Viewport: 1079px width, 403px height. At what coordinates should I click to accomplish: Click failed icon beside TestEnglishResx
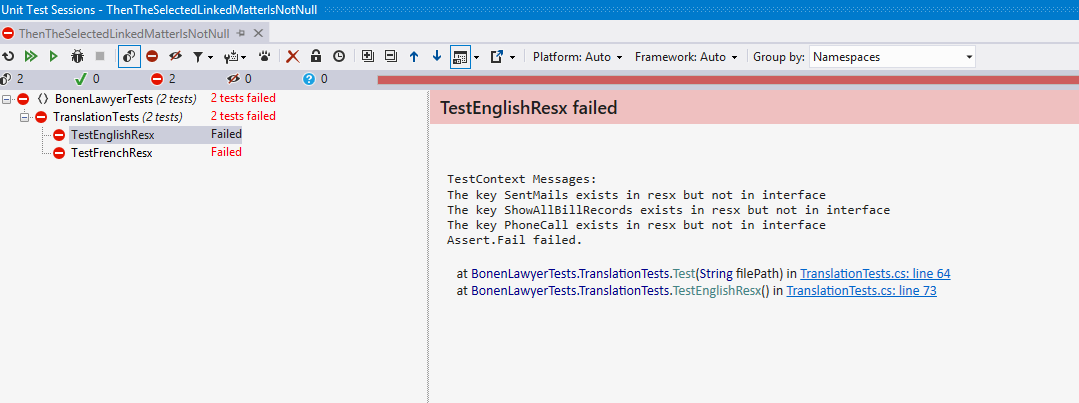pos(59,135)
